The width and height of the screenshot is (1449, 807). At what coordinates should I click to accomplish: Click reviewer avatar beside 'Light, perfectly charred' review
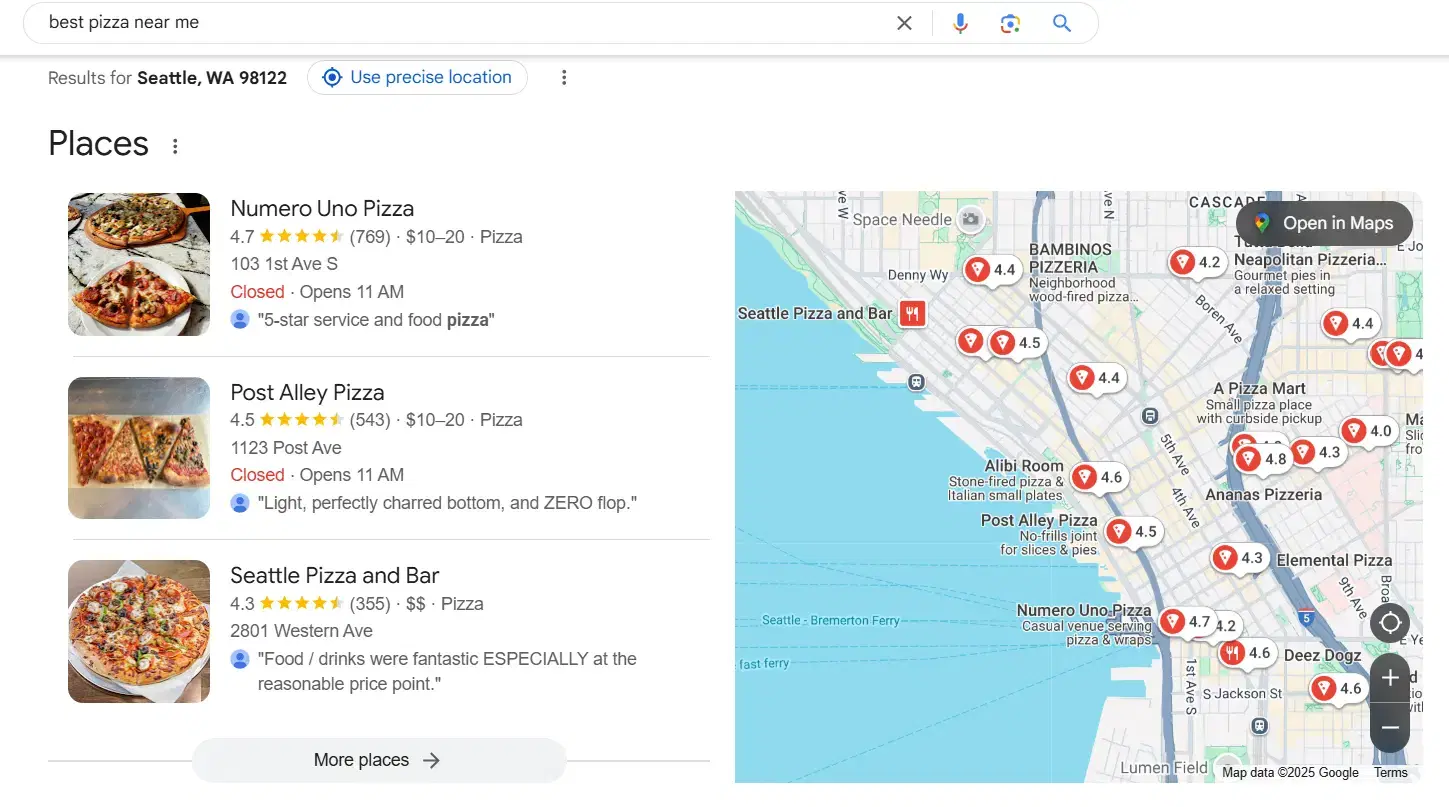coord(240,503)
